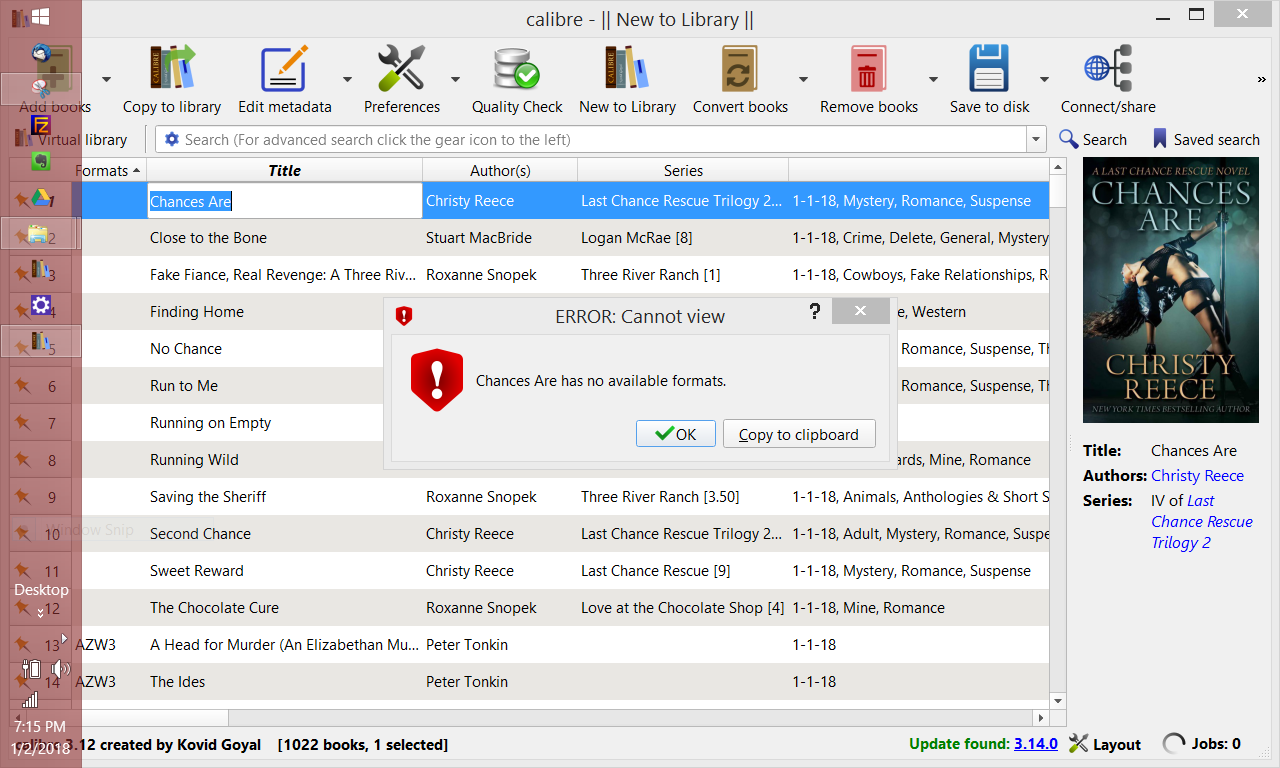
Task: Open the Last Chance Rescue Trilogy 2 series link
Action: [x=1201, y=522]
